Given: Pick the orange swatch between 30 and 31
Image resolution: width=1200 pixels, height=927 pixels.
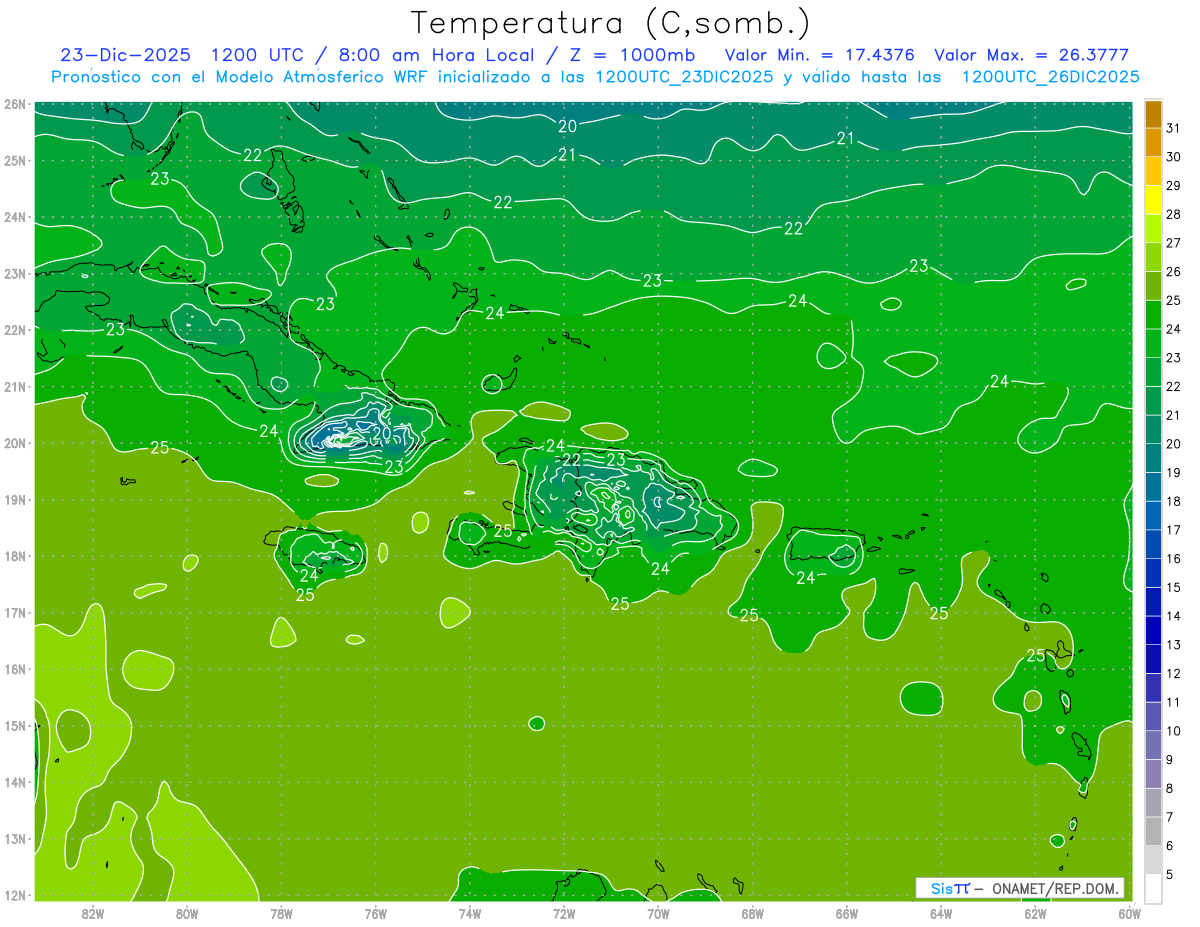Looking at the screenshot, I should [x=1153, y=143].
